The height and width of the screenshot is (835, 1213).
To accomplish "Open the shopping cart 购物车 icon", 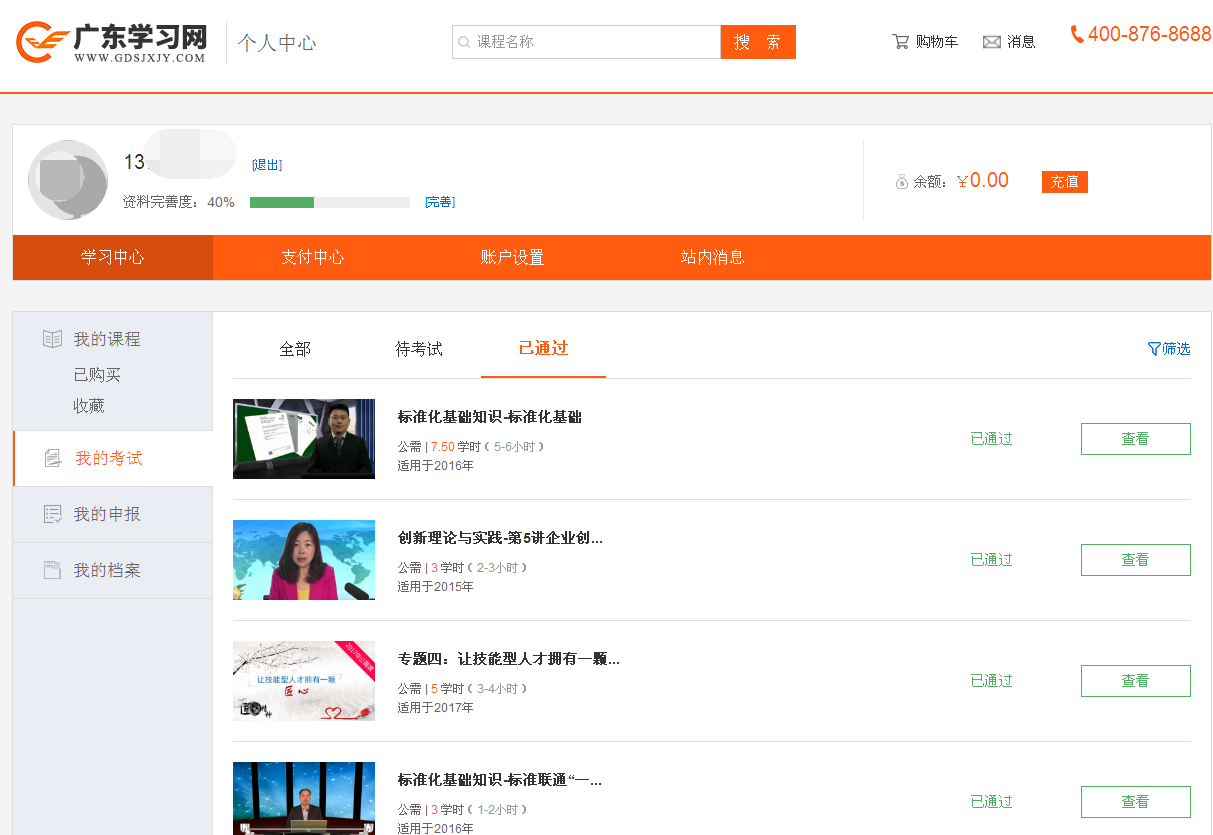I will (x=900, y=42).
